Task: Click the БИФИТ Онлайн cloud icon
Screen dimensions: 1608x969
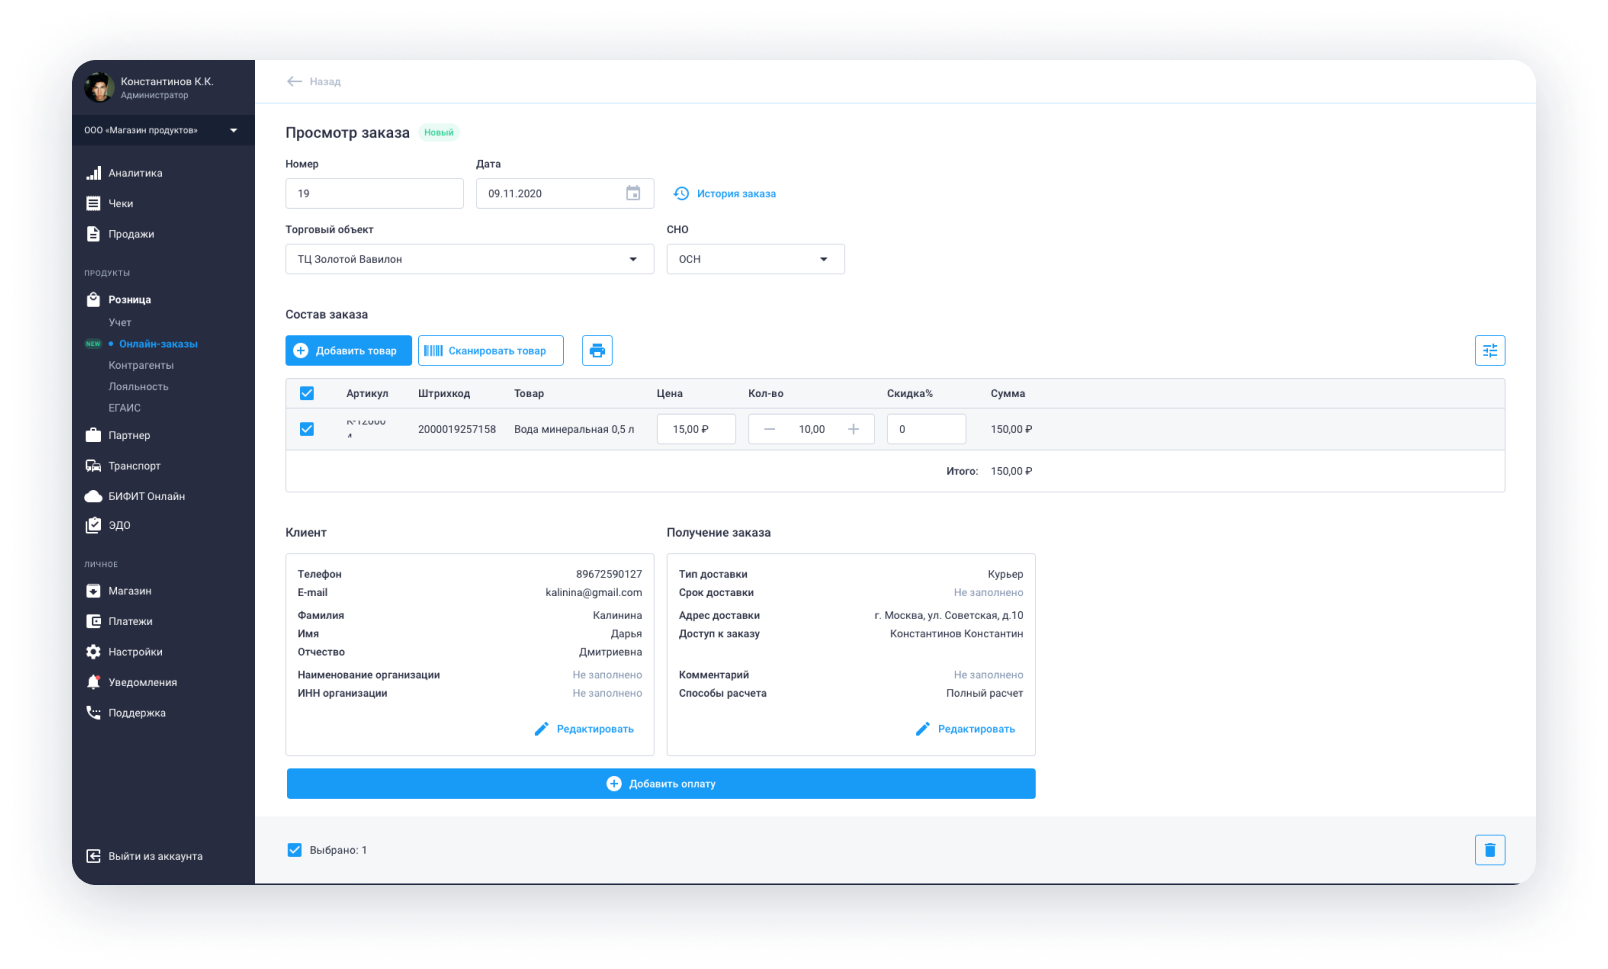Action: pyautogui.click(x=93, y=496)
